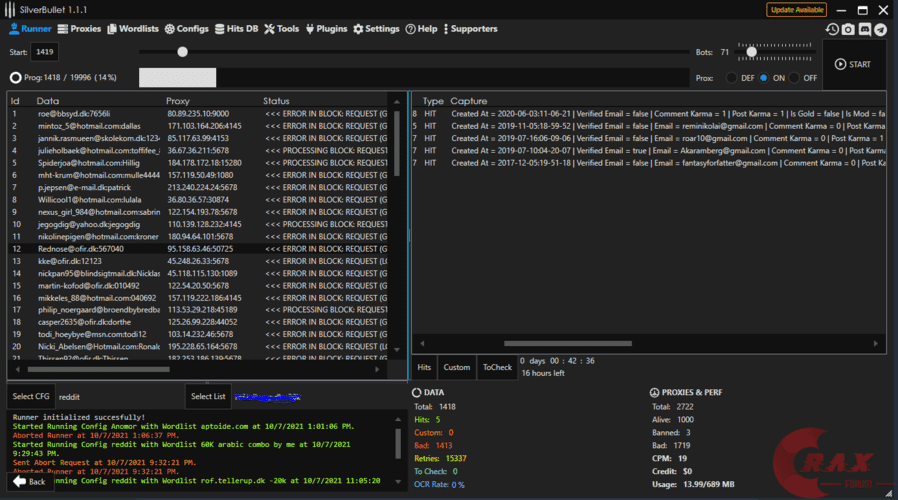Image resolution: width=898 pixels, height=500 pixels.
Task: Click the Start position input field
Action: (x=45, y=51)
